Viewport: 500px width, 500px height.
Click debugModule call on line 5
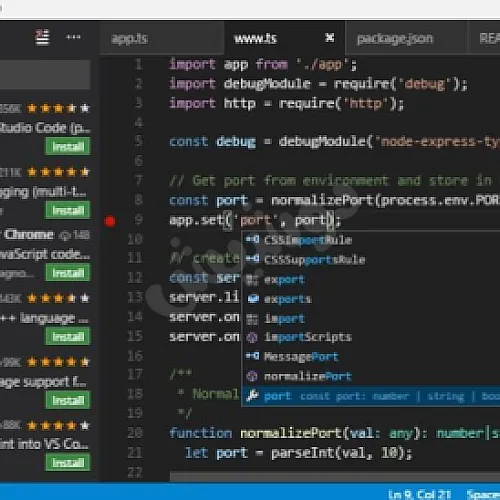(322, 142)
